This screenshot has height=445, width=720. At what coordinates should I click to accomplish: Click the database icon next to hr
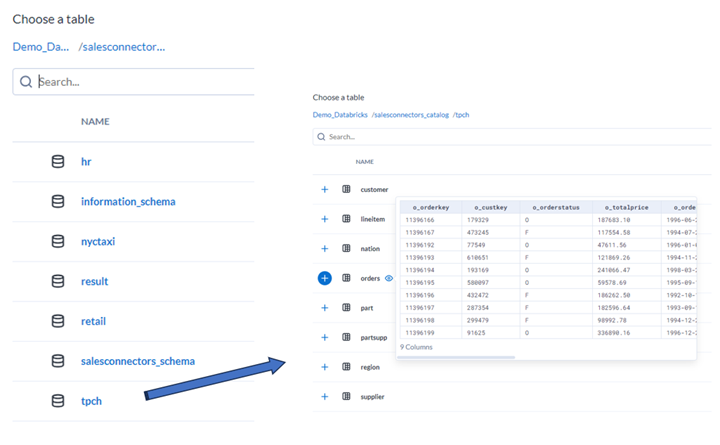coord(58,162)
